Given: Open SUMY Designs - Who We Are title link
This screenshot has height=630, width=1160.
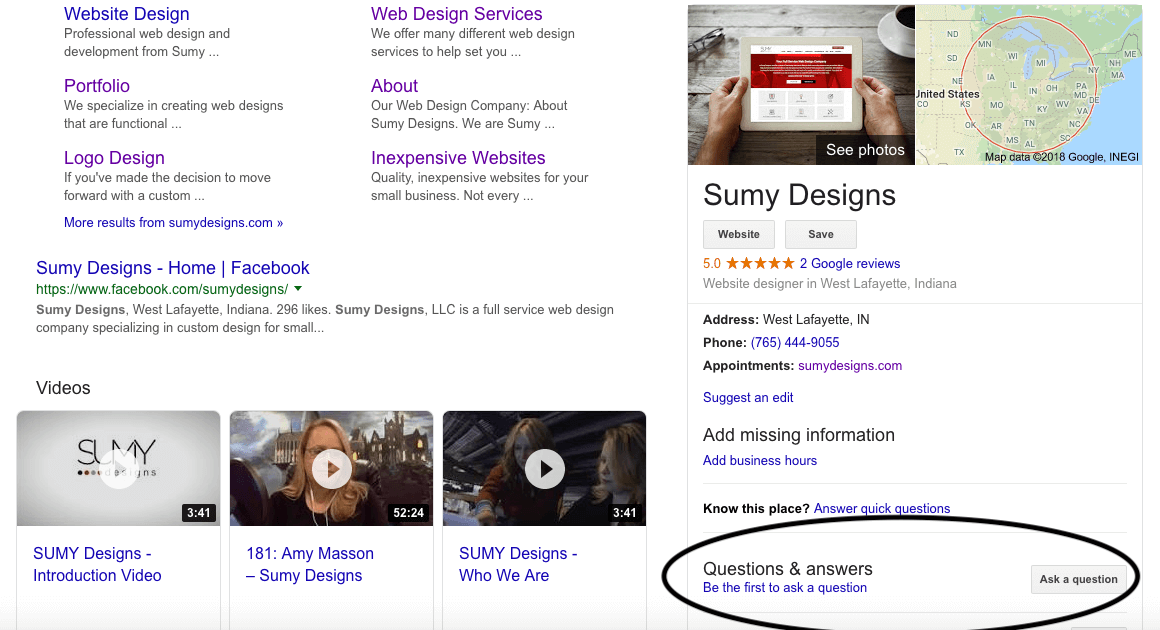Looking at the screenshot, I should tap(518, 564).
